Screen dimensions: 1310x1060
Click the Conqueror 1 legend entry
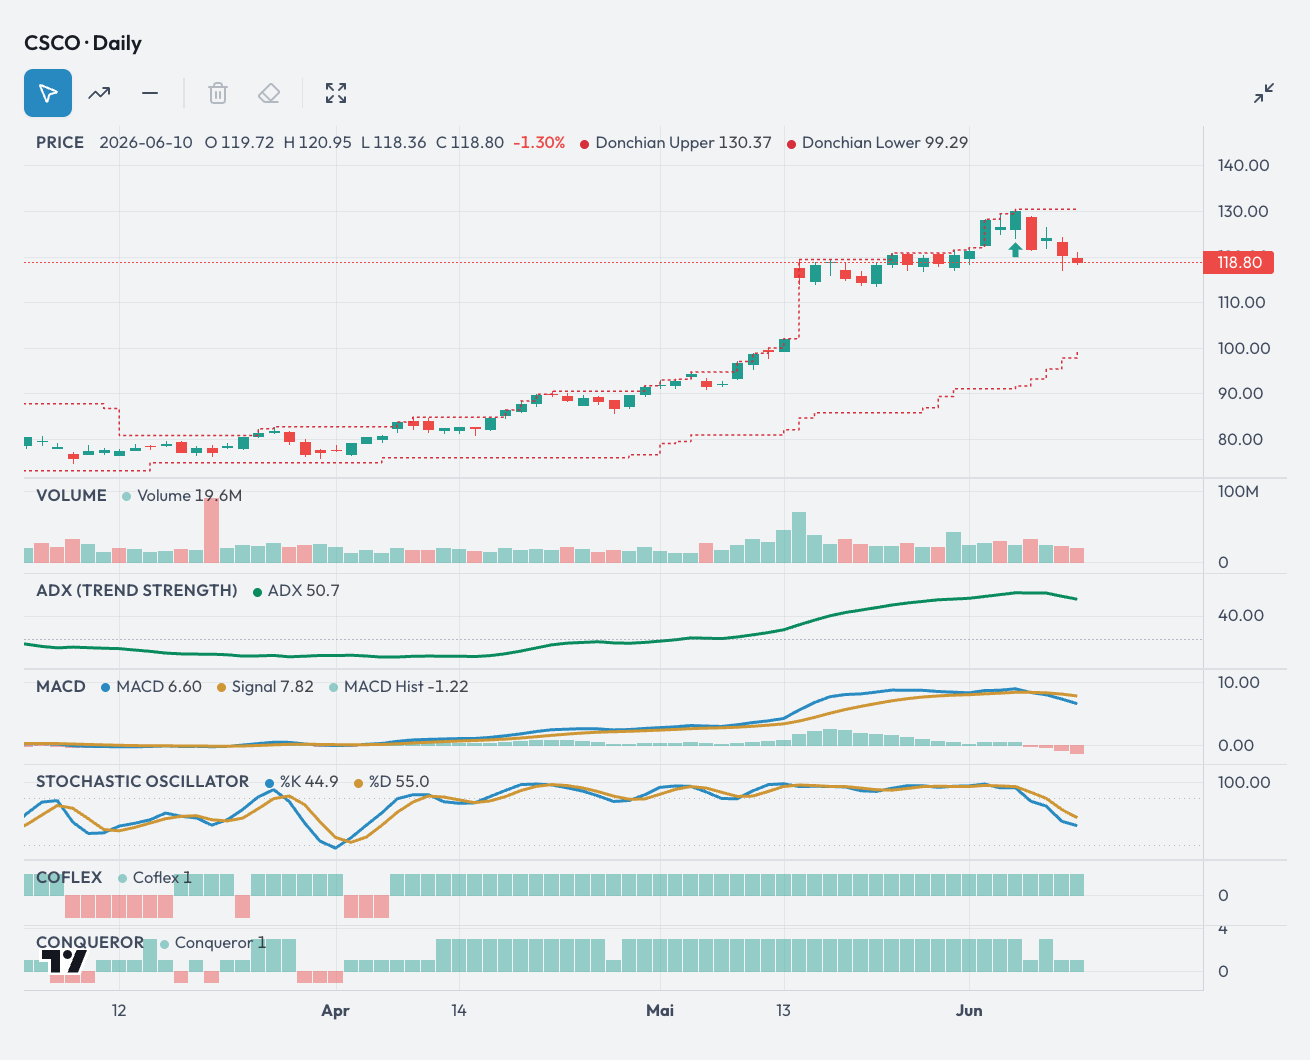220,942
